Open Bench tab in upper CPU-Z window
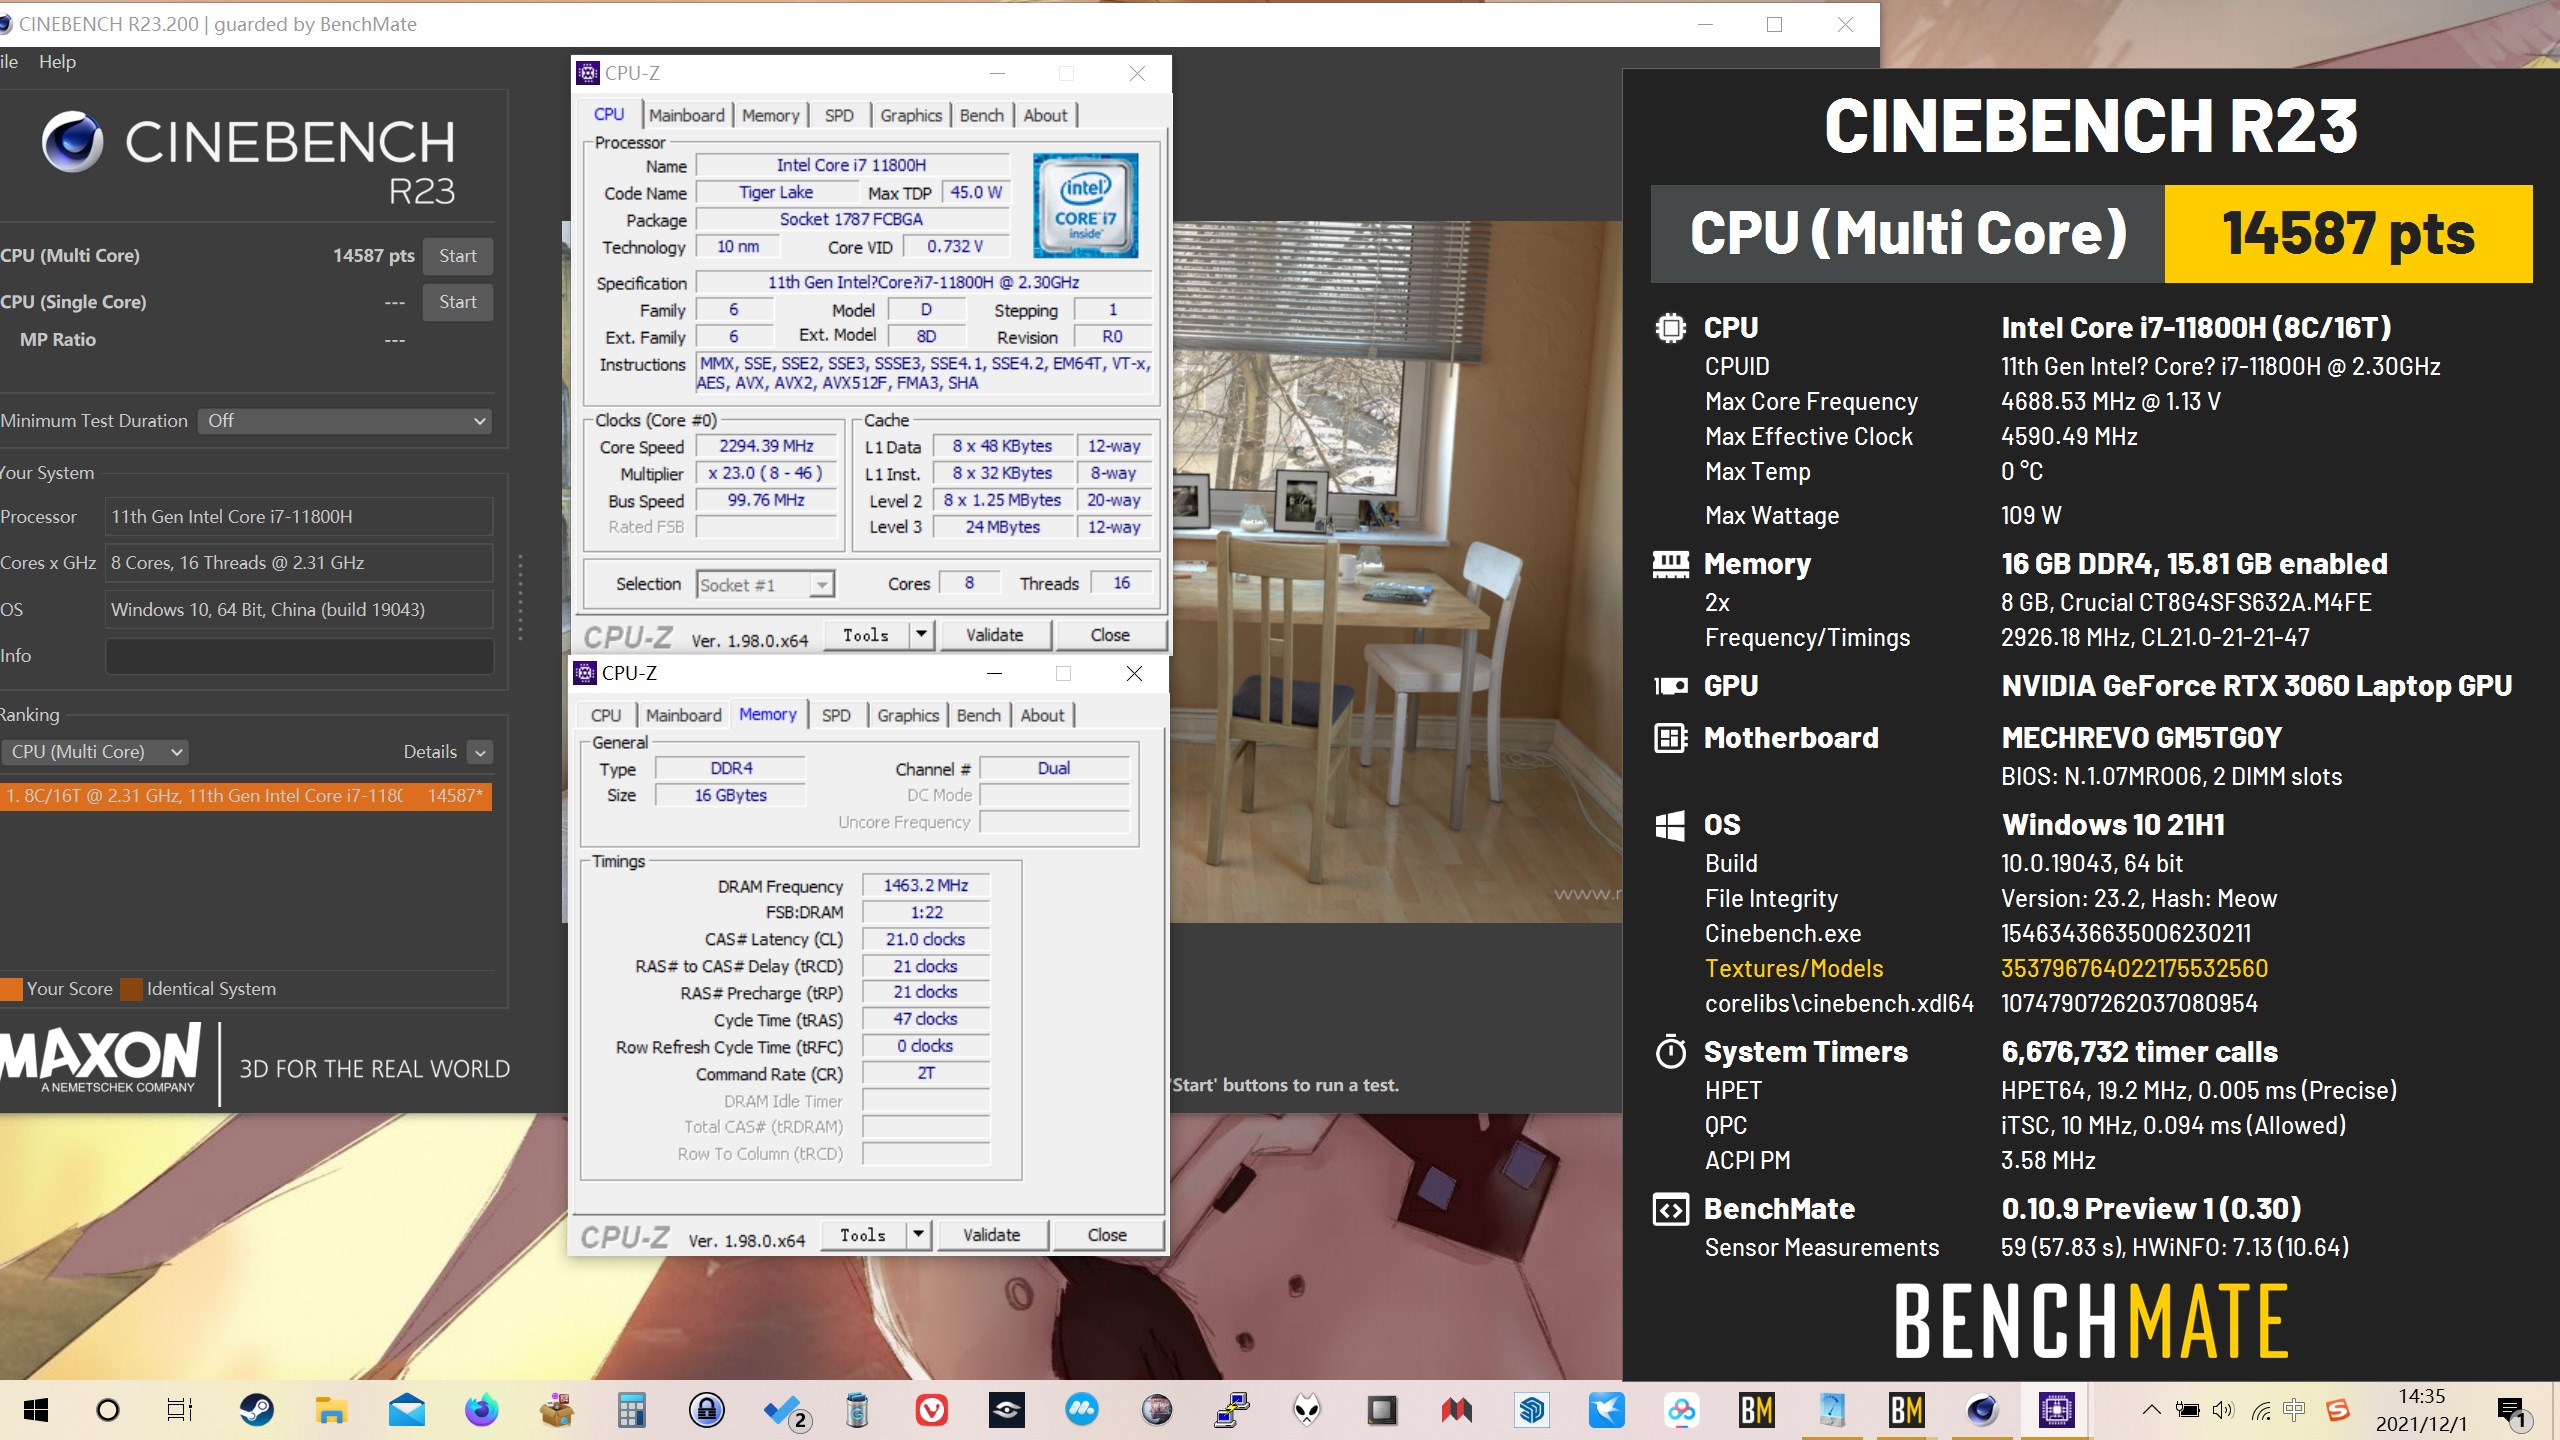The image size is (2560, 1440). pyautogui.click(x=981, y=115)
